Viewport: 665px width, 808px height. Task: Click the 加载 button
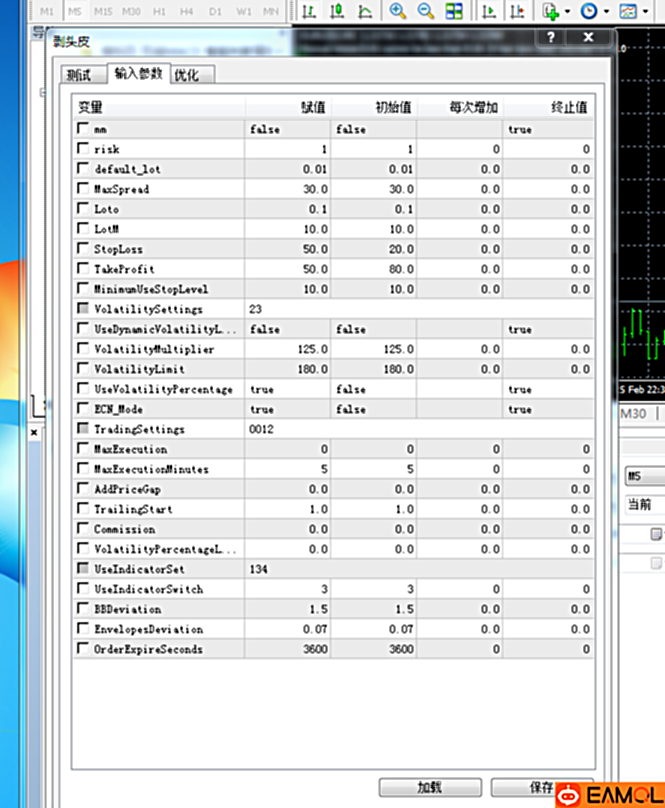pos(430,787)
